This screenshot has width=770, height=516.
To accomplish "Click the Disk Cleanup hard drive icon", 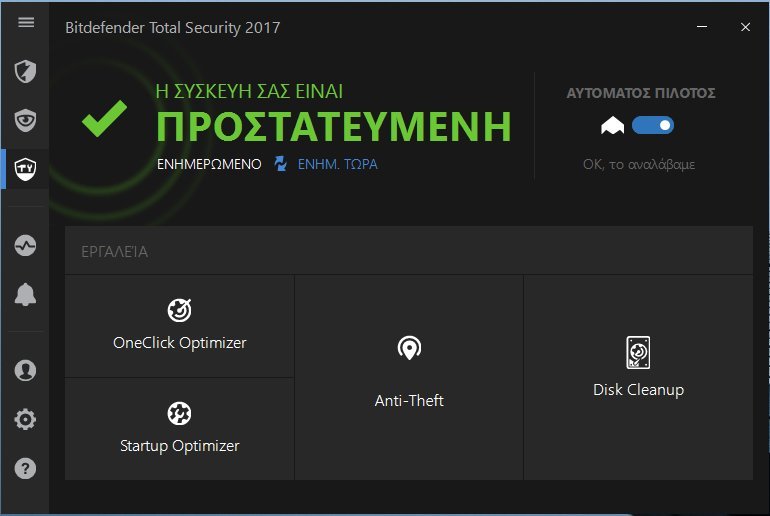I will click(638, 353).
